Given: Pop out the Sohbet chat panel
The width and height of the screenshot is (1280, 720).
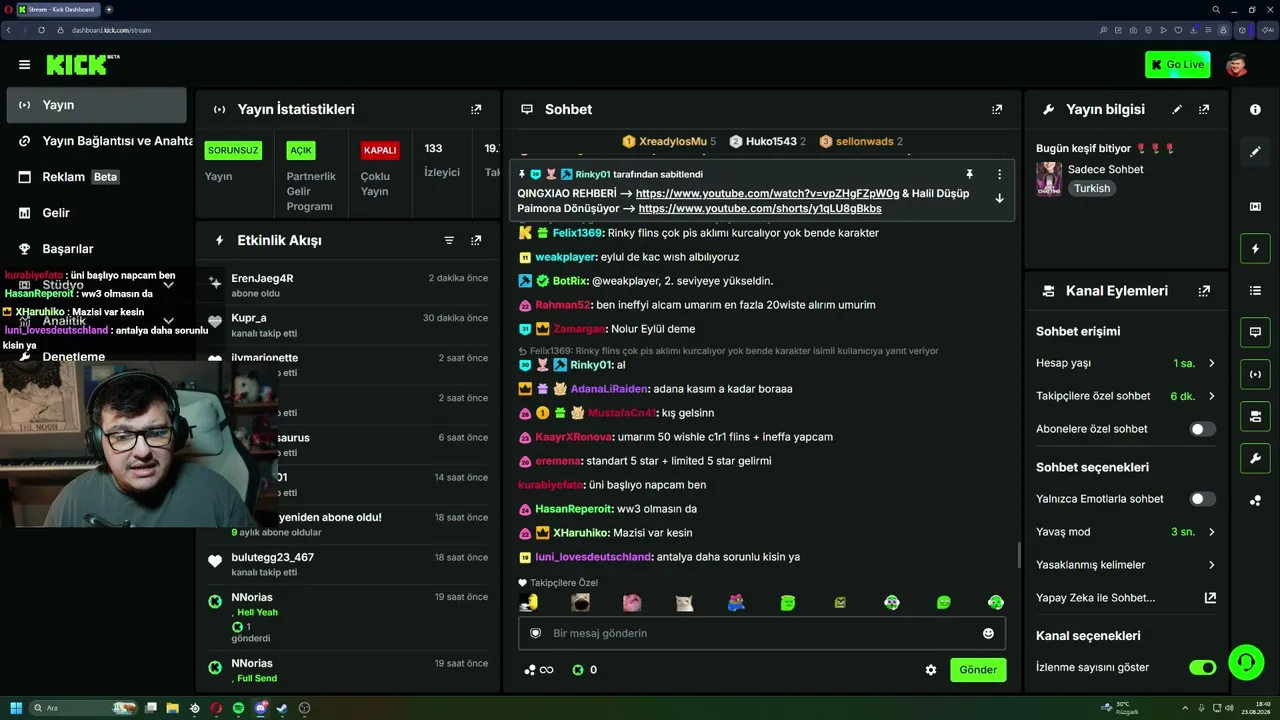Looking at the screenshot, I should [997, 109].
